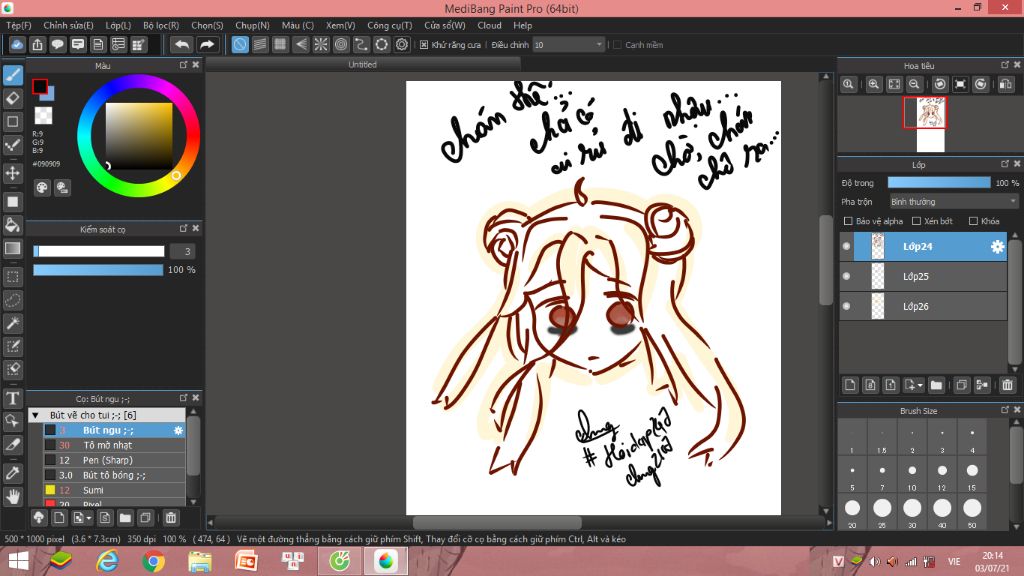The height and width of the screenshot is (576, 1024).
Task: Select the rectangular Select tool
Action: (x=12, y=277)
